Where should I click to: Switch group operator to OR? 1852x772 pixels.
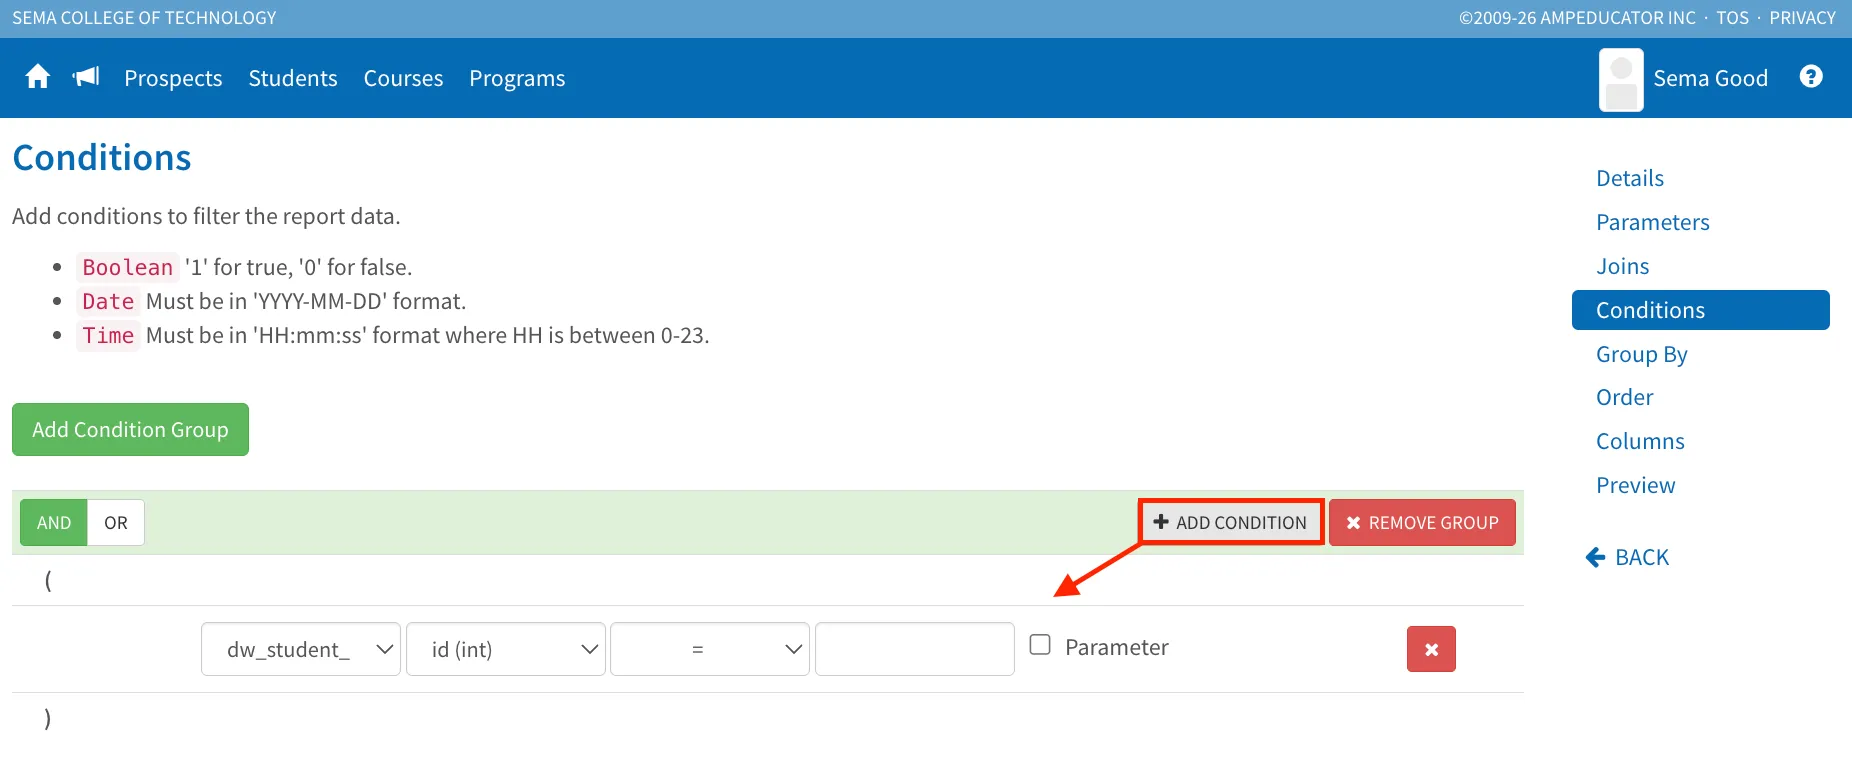point(116,522)
